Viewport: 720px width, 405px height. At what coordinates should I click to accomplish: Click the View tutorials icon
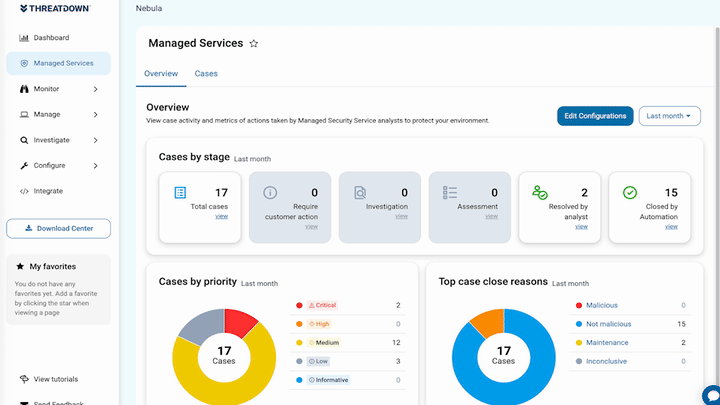click(x=24, y=379)
